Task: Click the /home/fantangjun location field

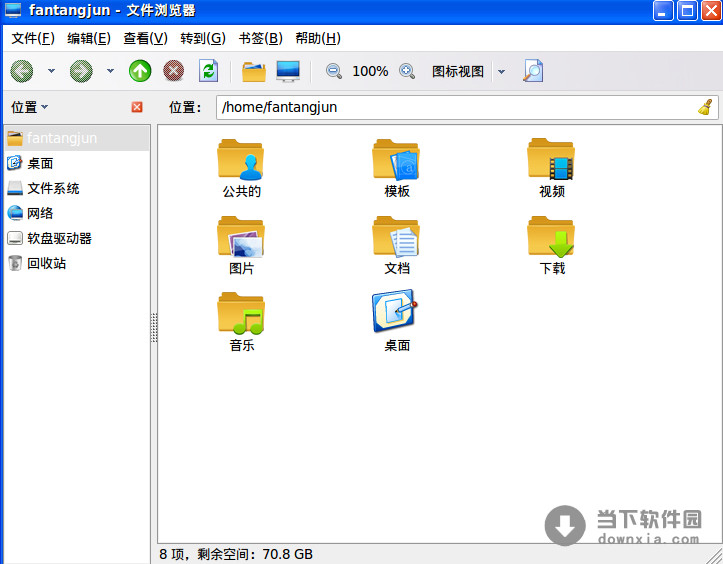Action: click(450, 107)
